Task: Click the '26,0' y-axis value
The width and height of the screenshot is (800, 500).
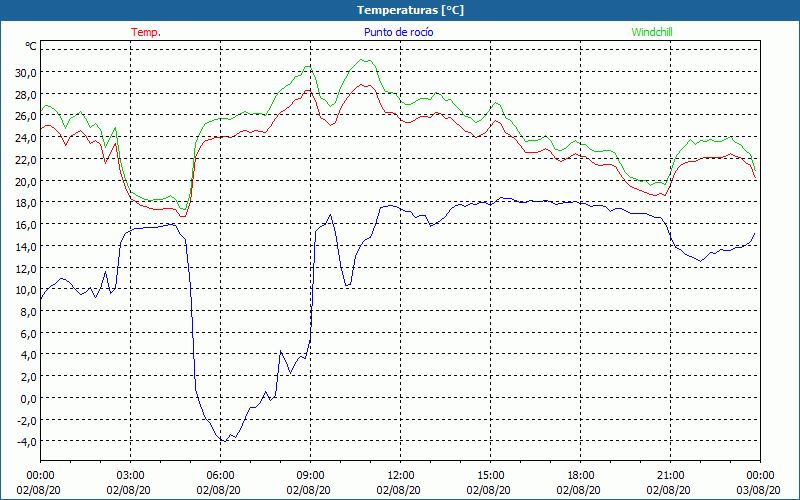Action: 26,116
